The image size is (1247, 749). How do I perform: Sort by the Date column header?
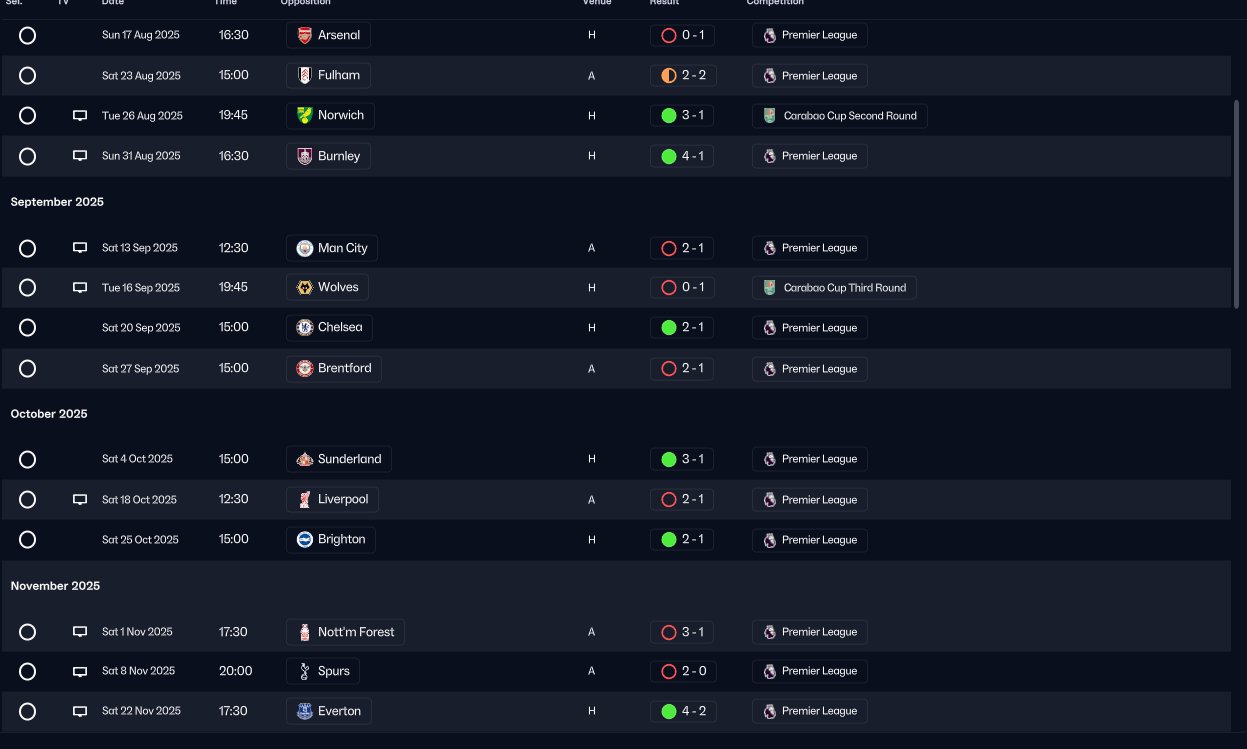click(x=113, y=3)
